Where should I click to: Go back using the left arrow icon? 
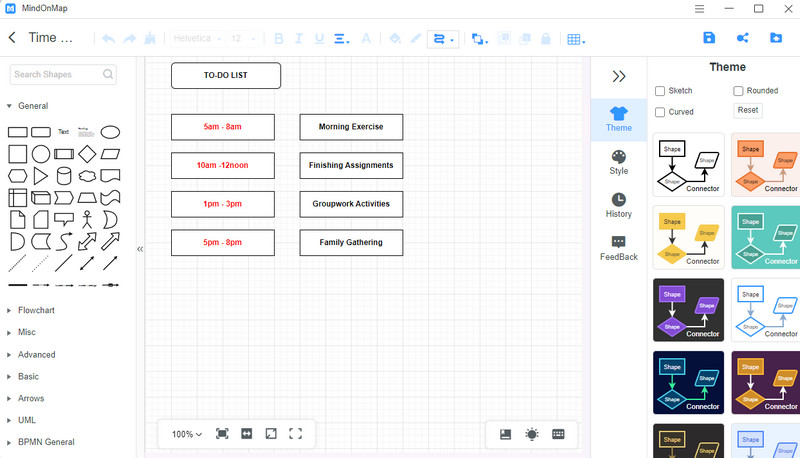[12, 38]
